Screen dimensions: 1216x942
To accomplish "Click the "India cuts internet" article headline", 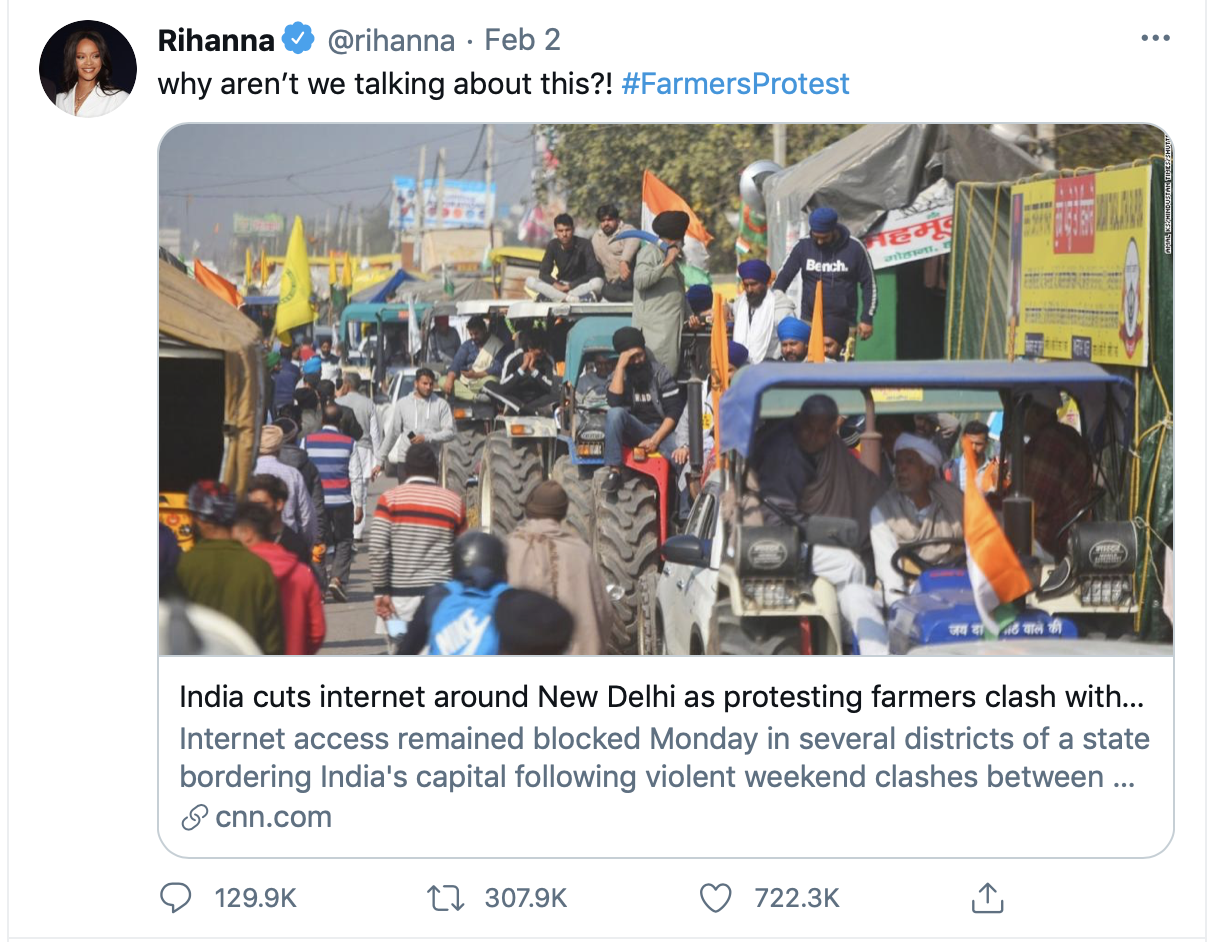I will point(661,697).
